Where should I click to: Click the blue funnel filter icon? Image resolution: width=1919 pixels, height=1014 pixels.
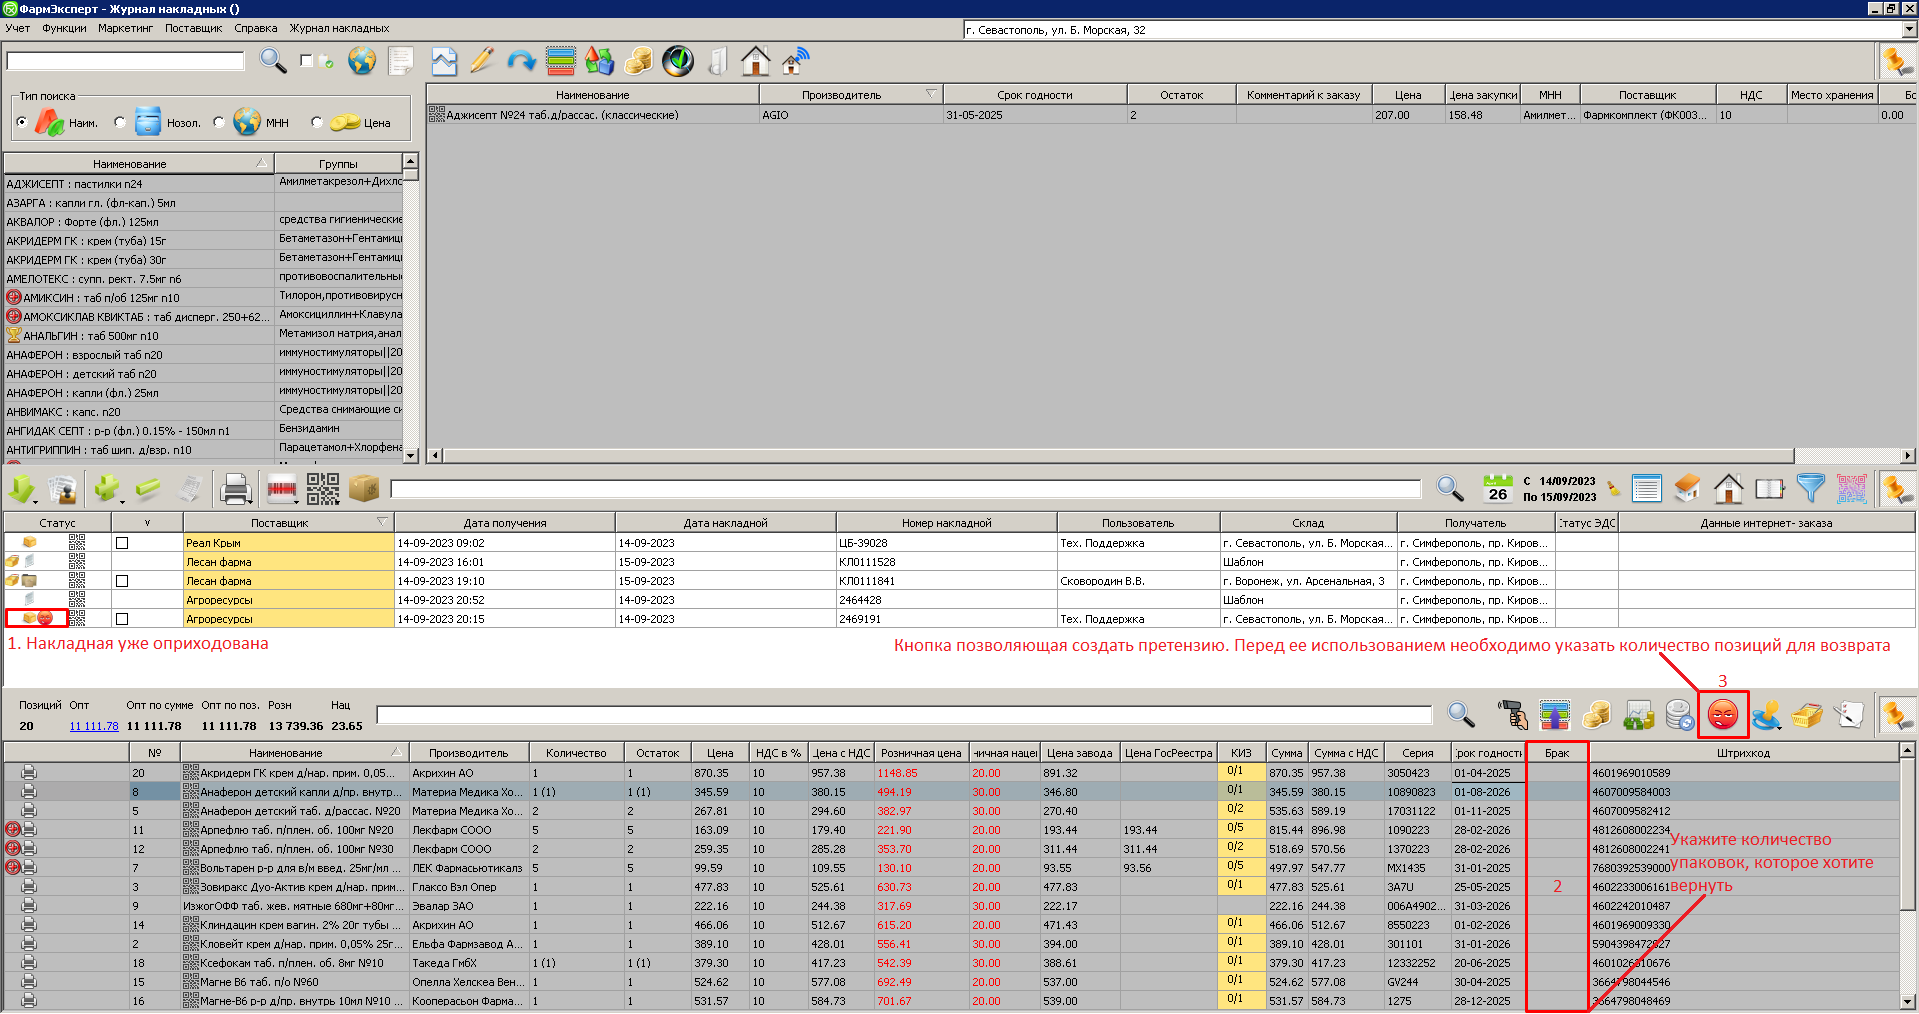point(1810,488)
